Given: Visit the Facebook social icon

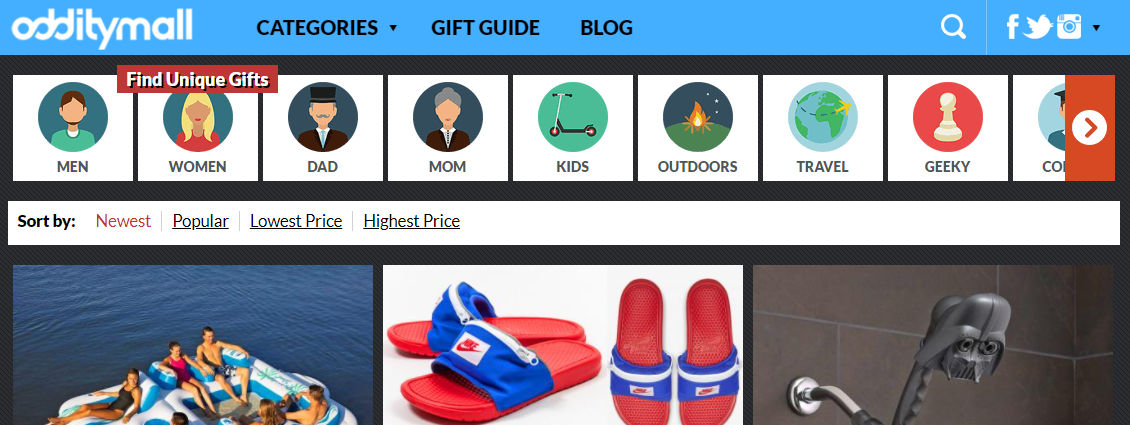Looking at the screenshot, I should [1013, 27].
